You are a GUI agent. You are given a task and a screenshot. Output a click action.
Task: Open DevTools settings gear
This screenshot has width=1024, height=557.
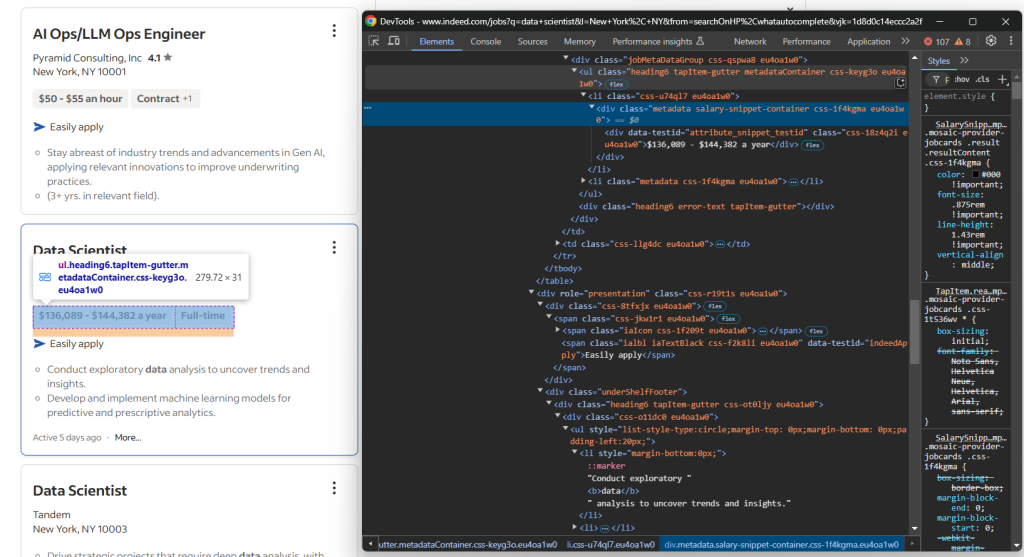[991, 40]
